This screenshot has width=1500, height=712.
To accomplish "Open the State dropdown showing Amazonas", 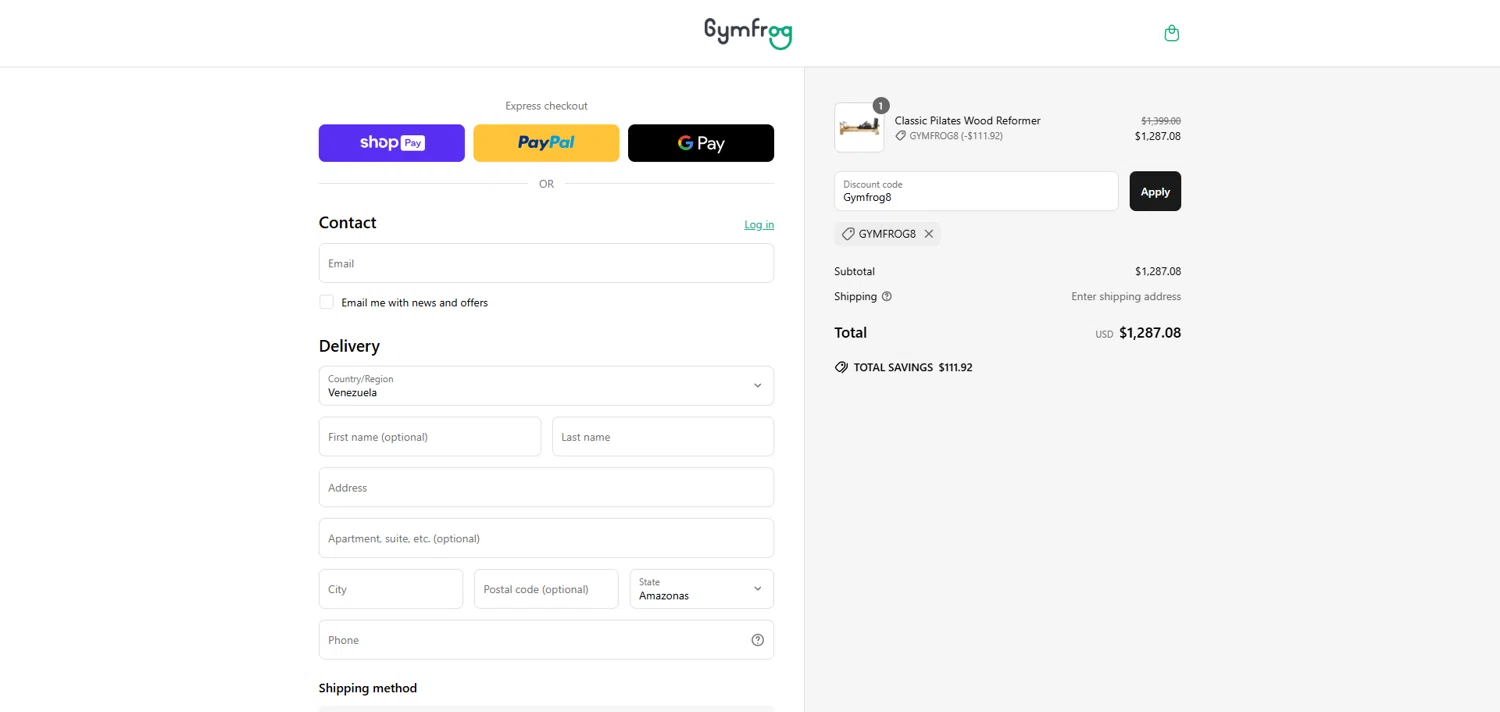I will (x=701, y=589).
